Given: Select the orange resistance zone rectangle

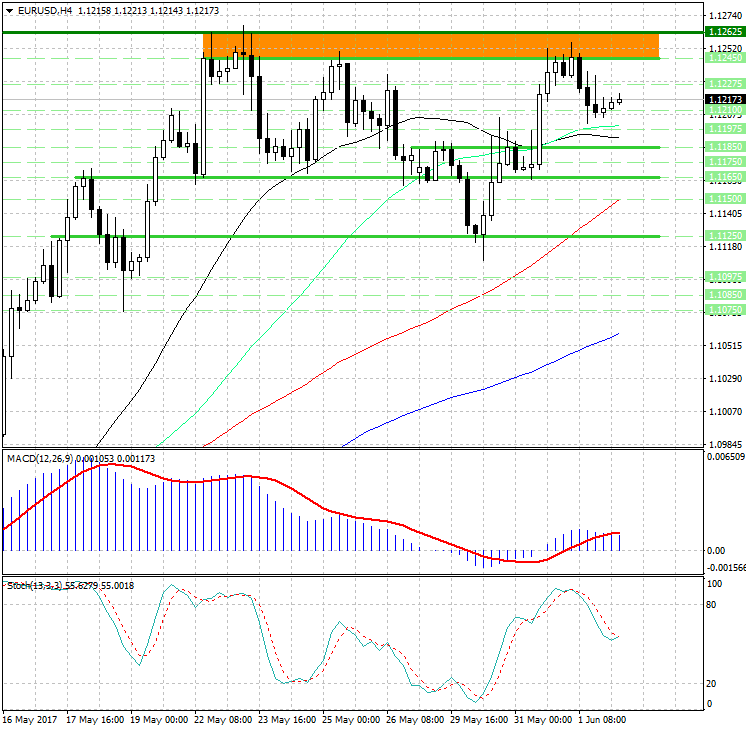Looking at the screenshot, I should 430,45.
